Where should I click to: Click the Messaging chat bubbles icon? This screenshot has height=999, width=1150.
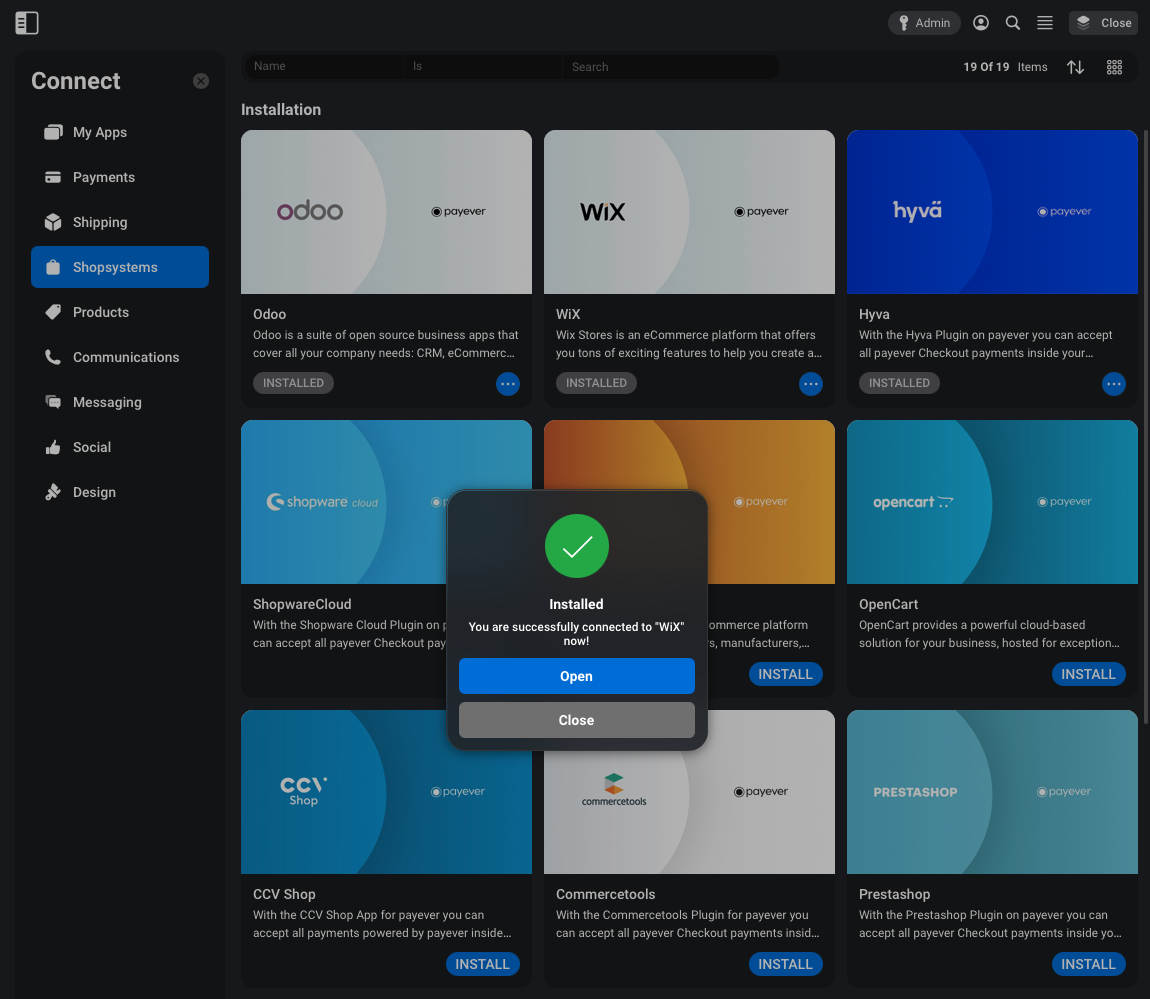[53, 402]
